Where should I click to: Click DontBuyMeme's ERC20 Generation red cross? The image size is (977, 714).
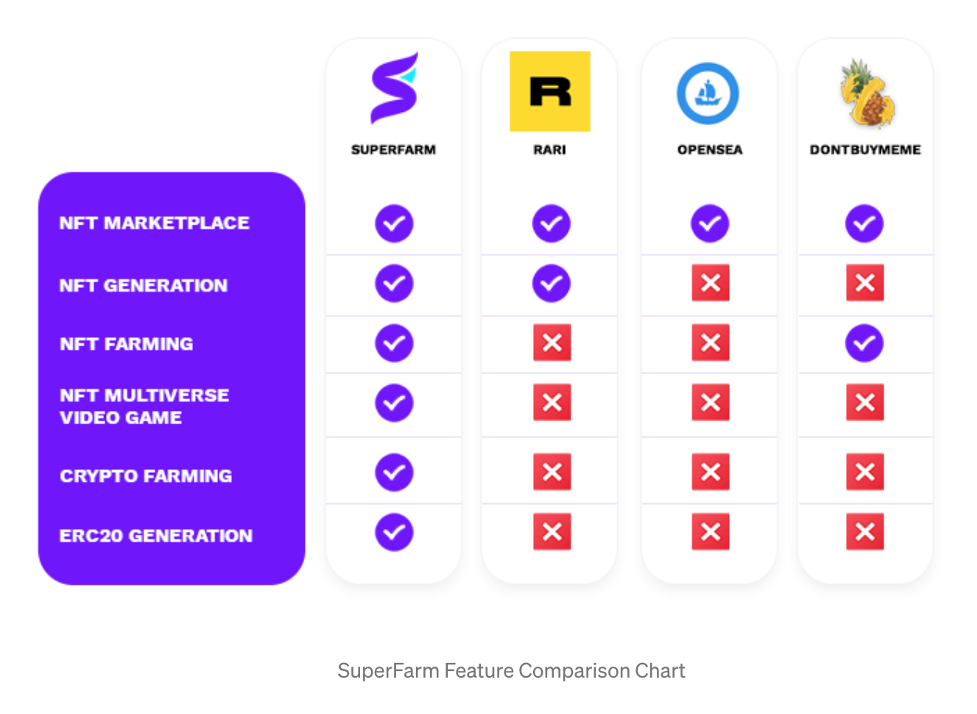coord(865,531)
